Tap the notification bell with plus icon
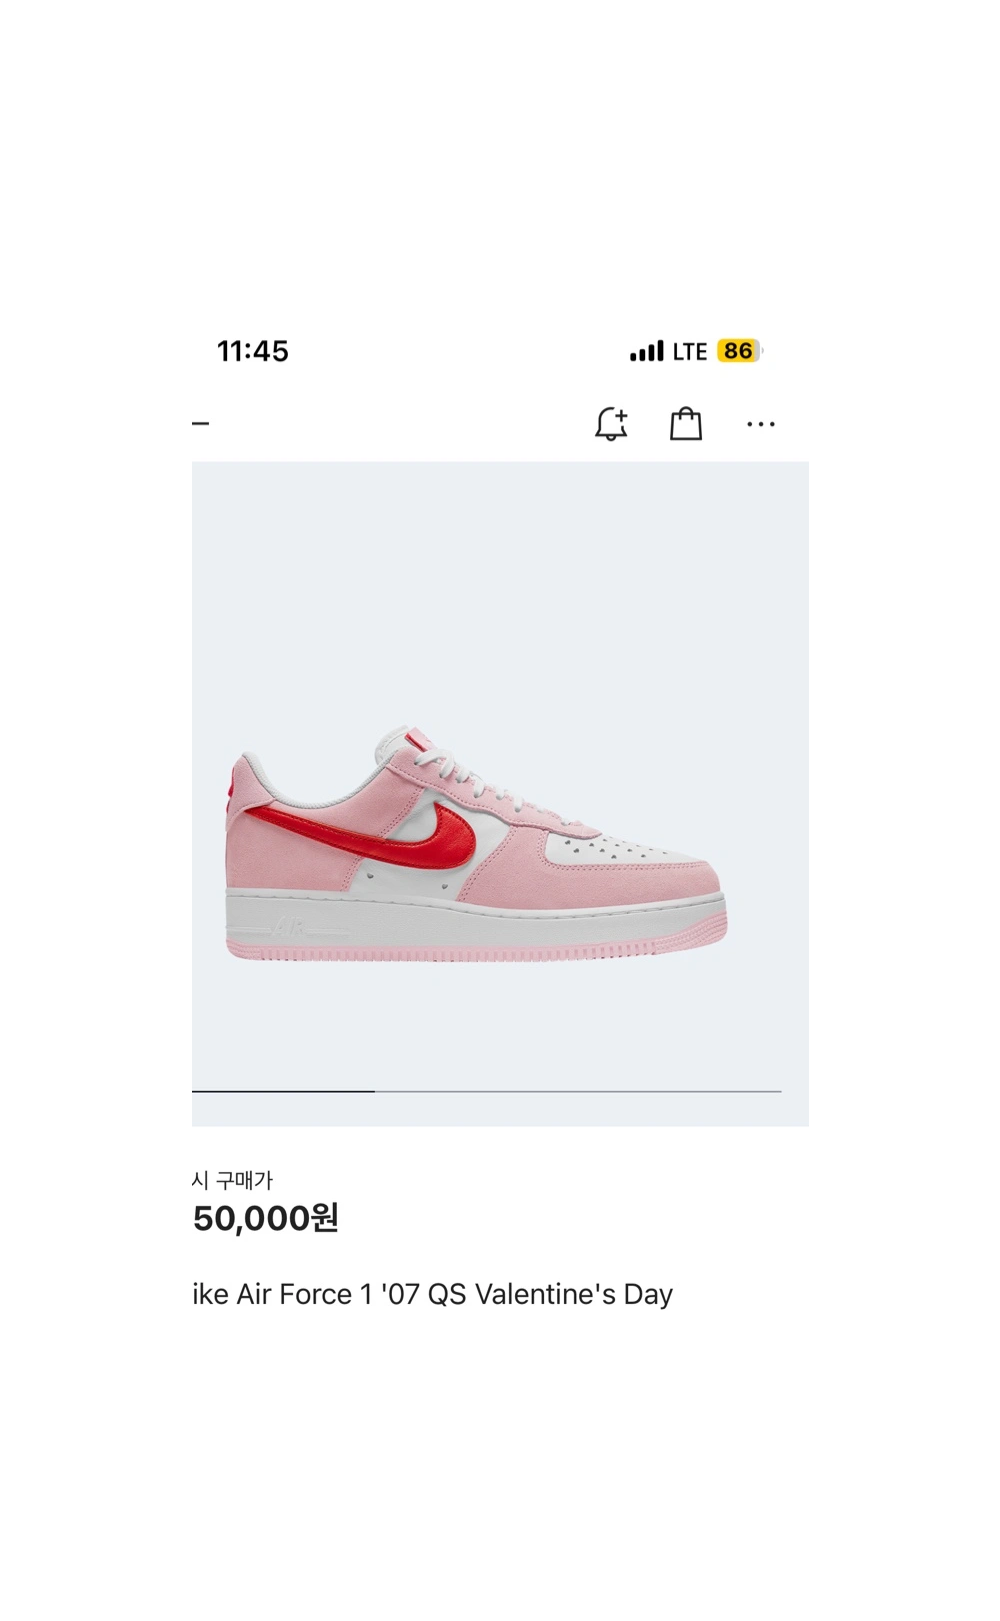1000x1621 pixels. tap(611, 424)
